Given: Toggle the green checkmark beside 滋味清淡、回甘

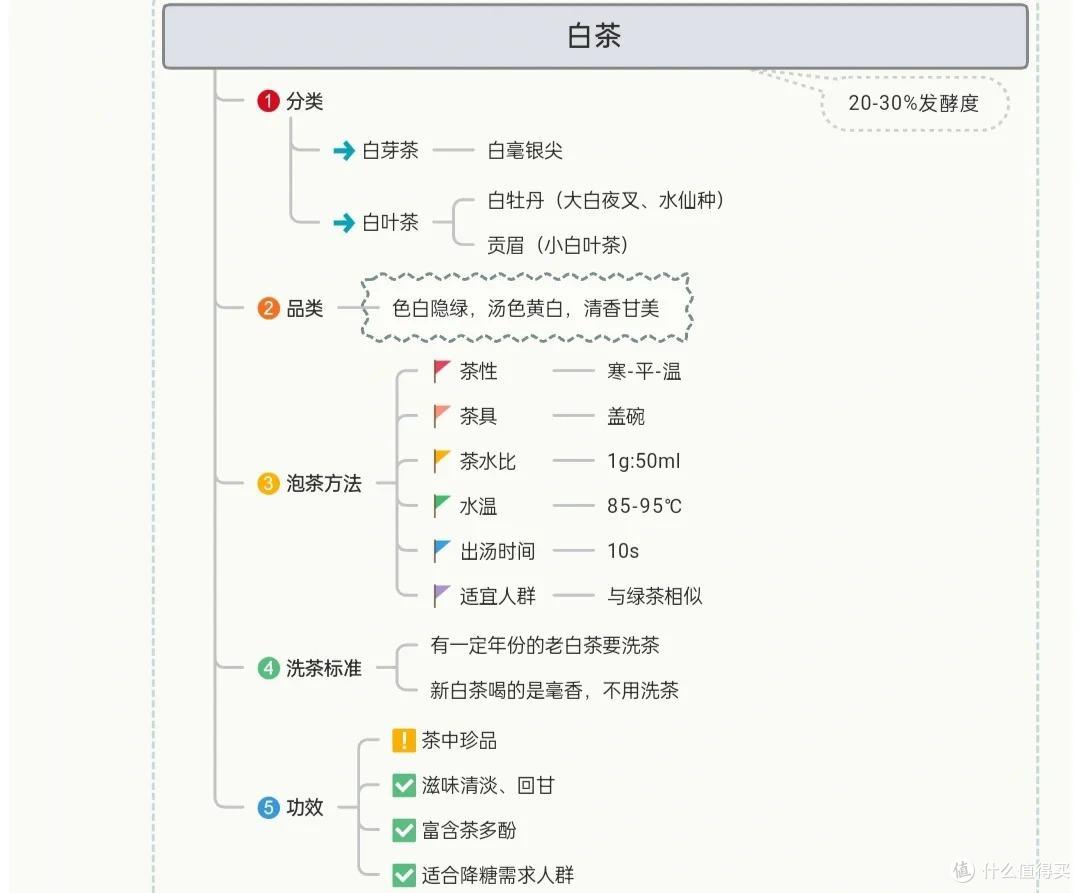Looking at the screenshot, I should pyautogui.click(x=404, y=786).
